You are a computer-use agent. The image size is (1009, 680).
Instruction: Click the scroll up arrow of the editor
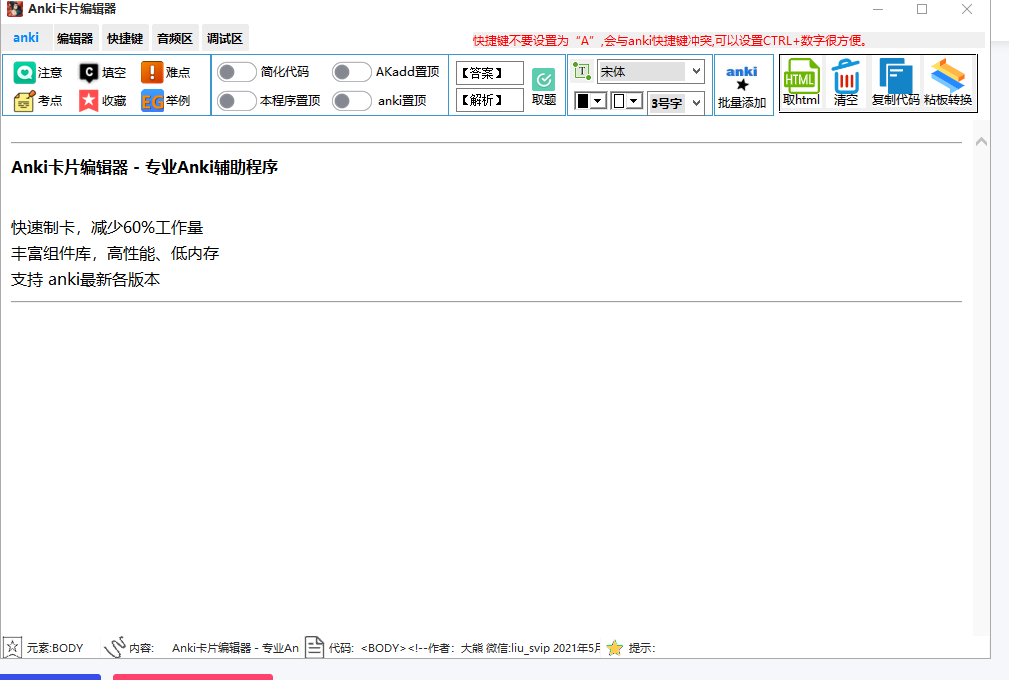click(x=981, y=142)
